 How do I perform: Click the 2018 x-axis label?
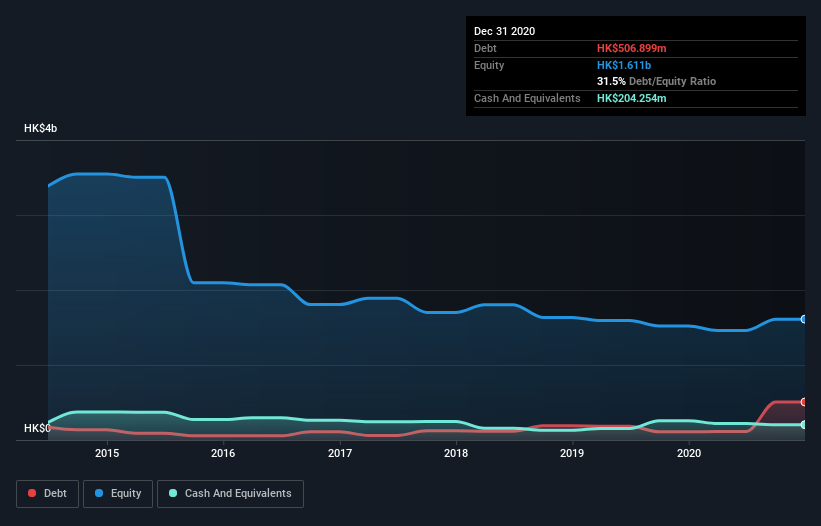tap(456, 453)
